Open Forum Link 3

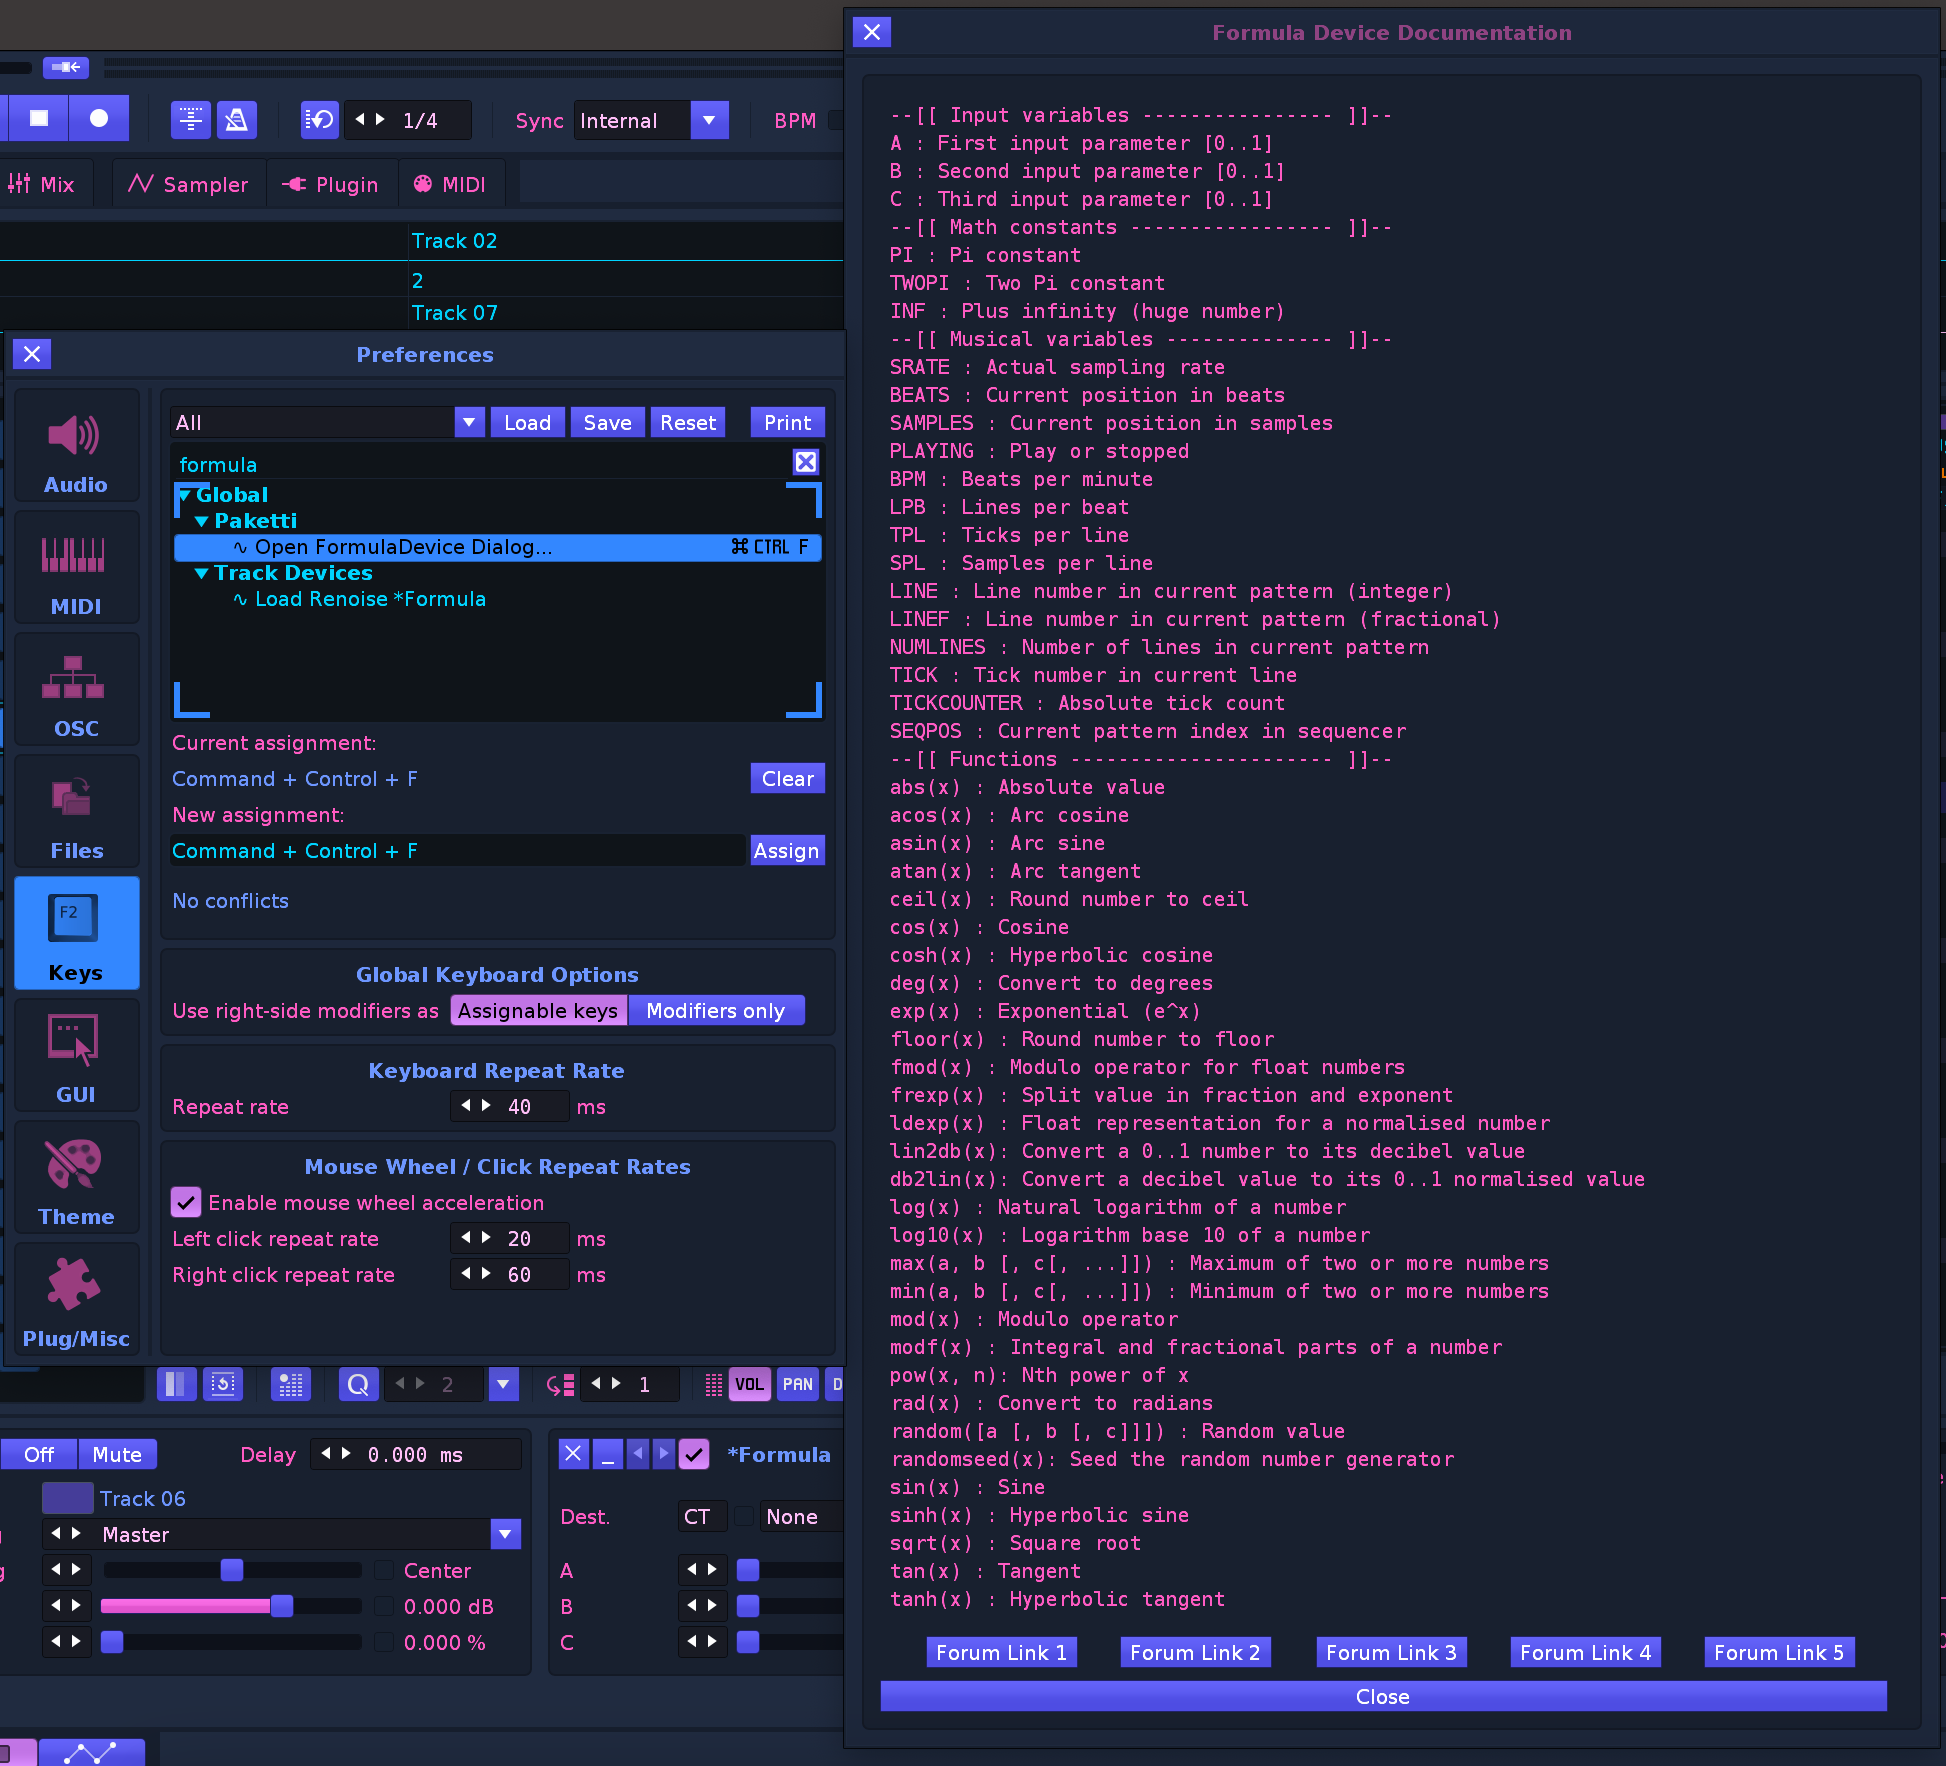[x=1390, y=1652]
